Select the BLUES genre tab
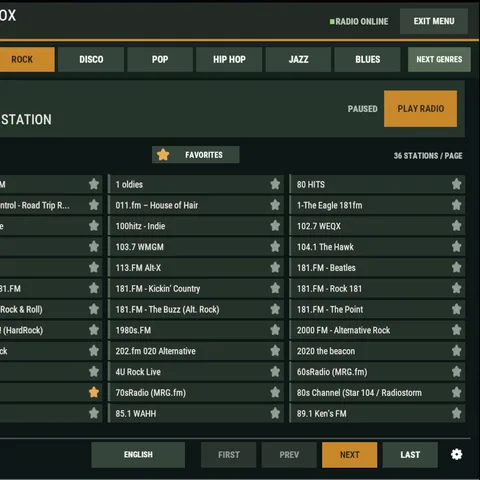The height and width of the screenshot is (480, 480). [367, 59]
